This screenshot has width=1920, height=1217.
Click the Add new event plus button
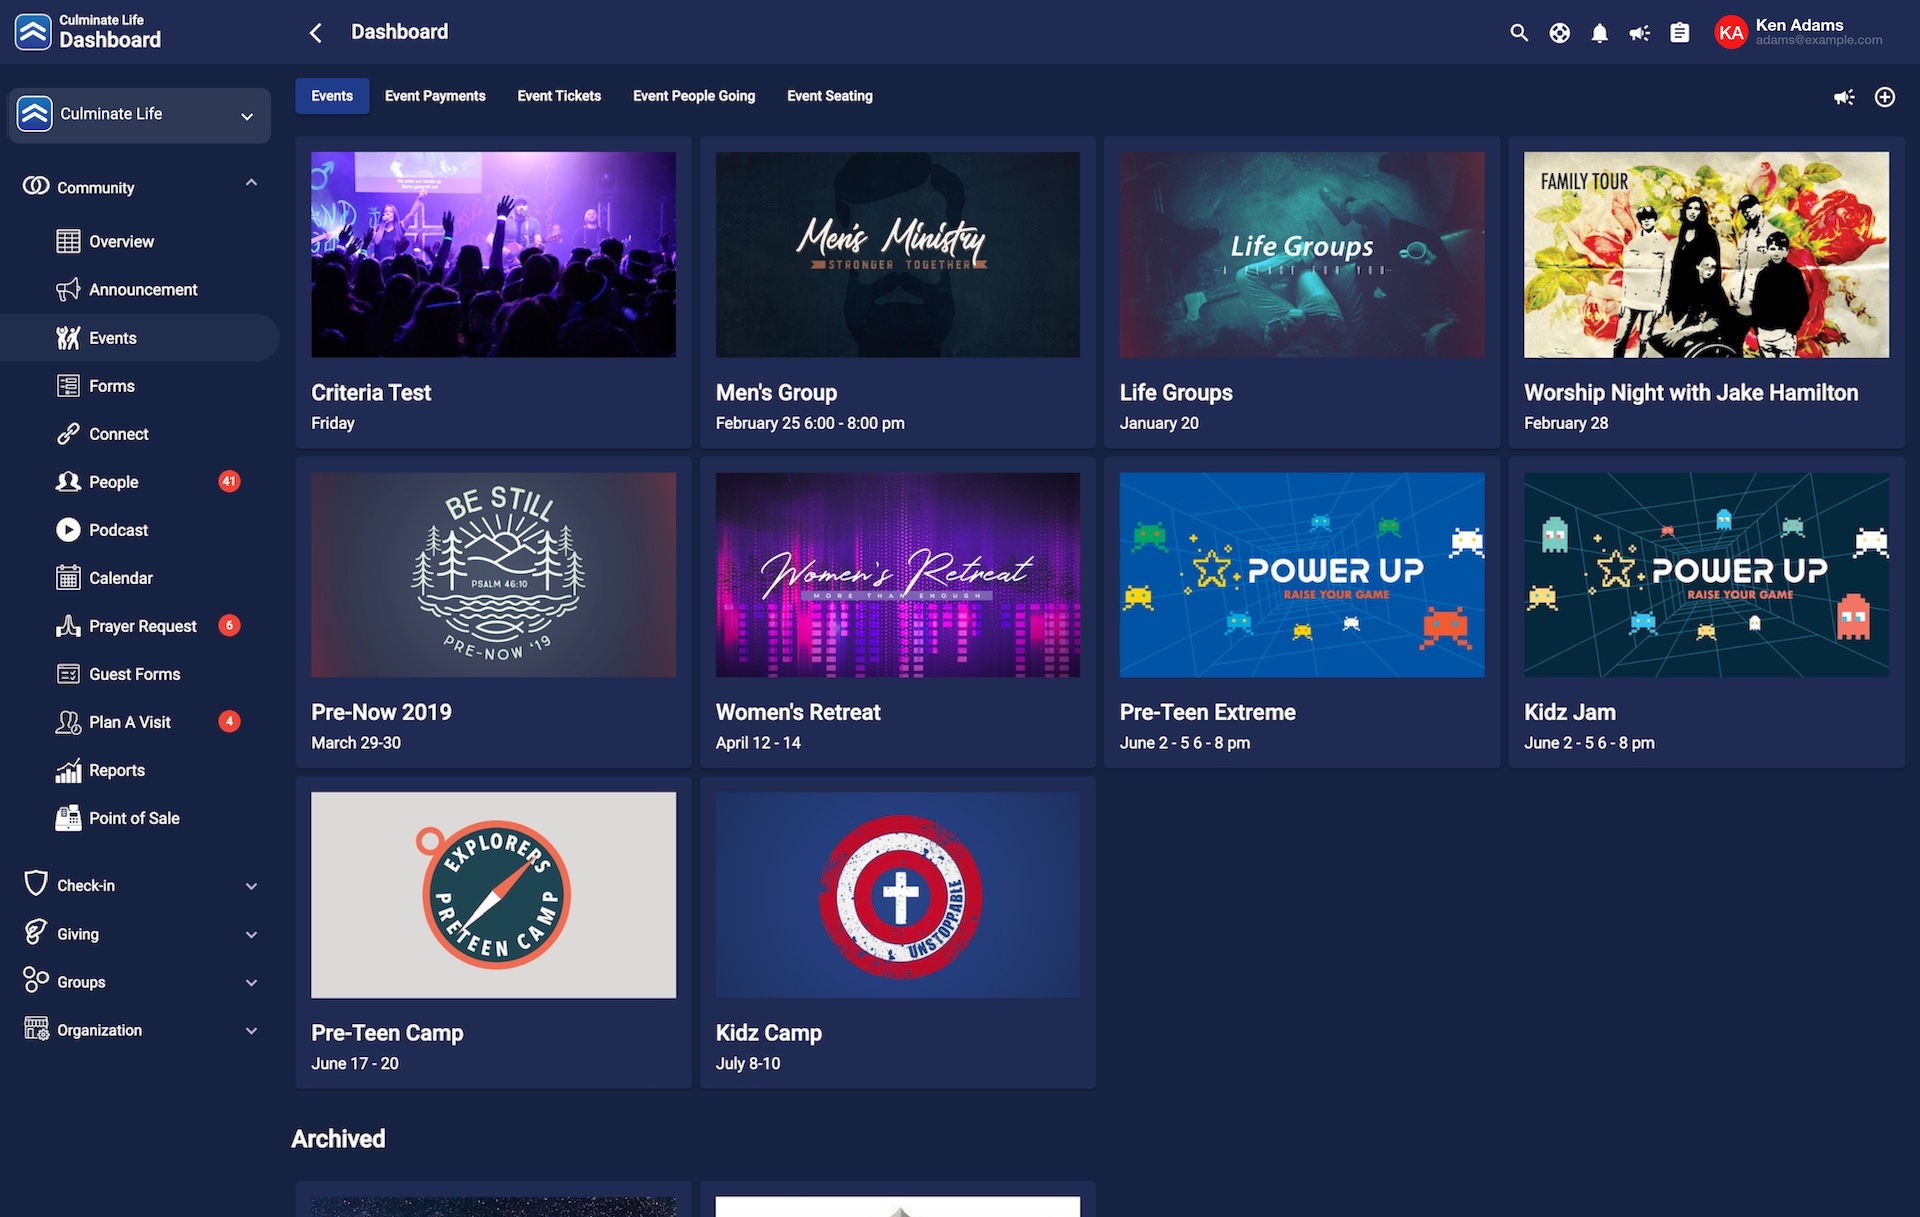[x=1886, y=97]
